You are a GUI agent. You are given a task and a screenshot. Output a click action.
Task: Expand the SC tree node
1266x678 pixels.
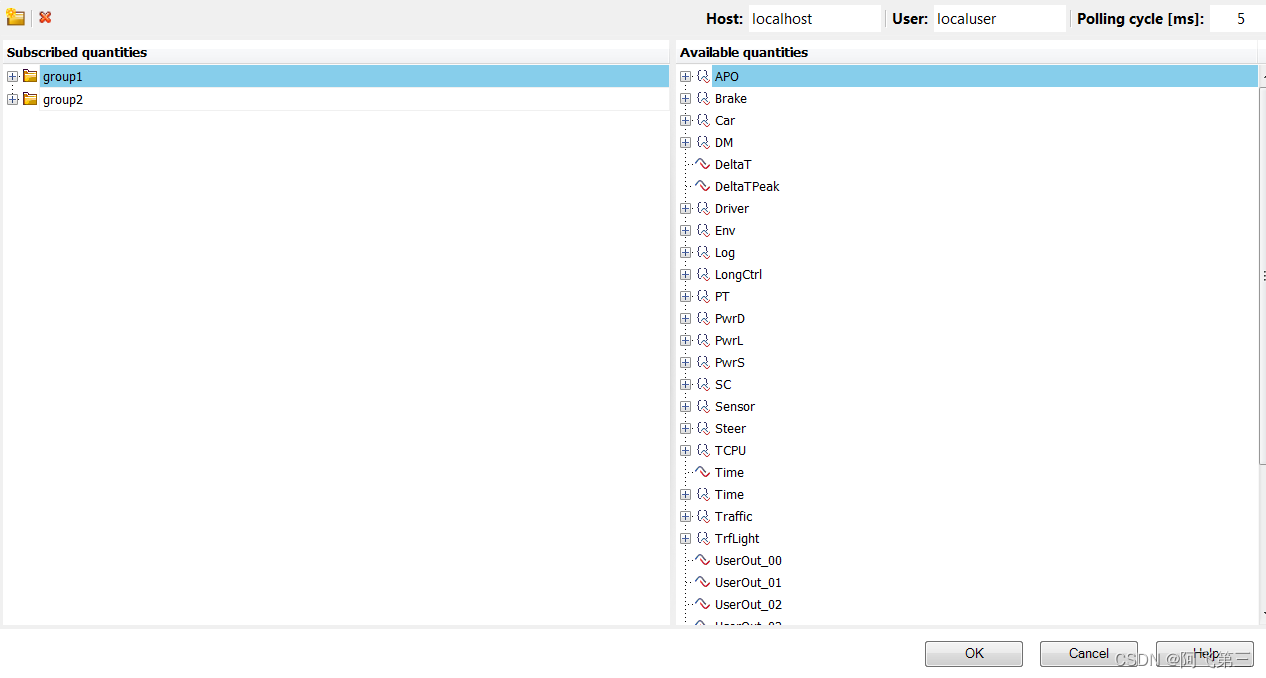686,385
